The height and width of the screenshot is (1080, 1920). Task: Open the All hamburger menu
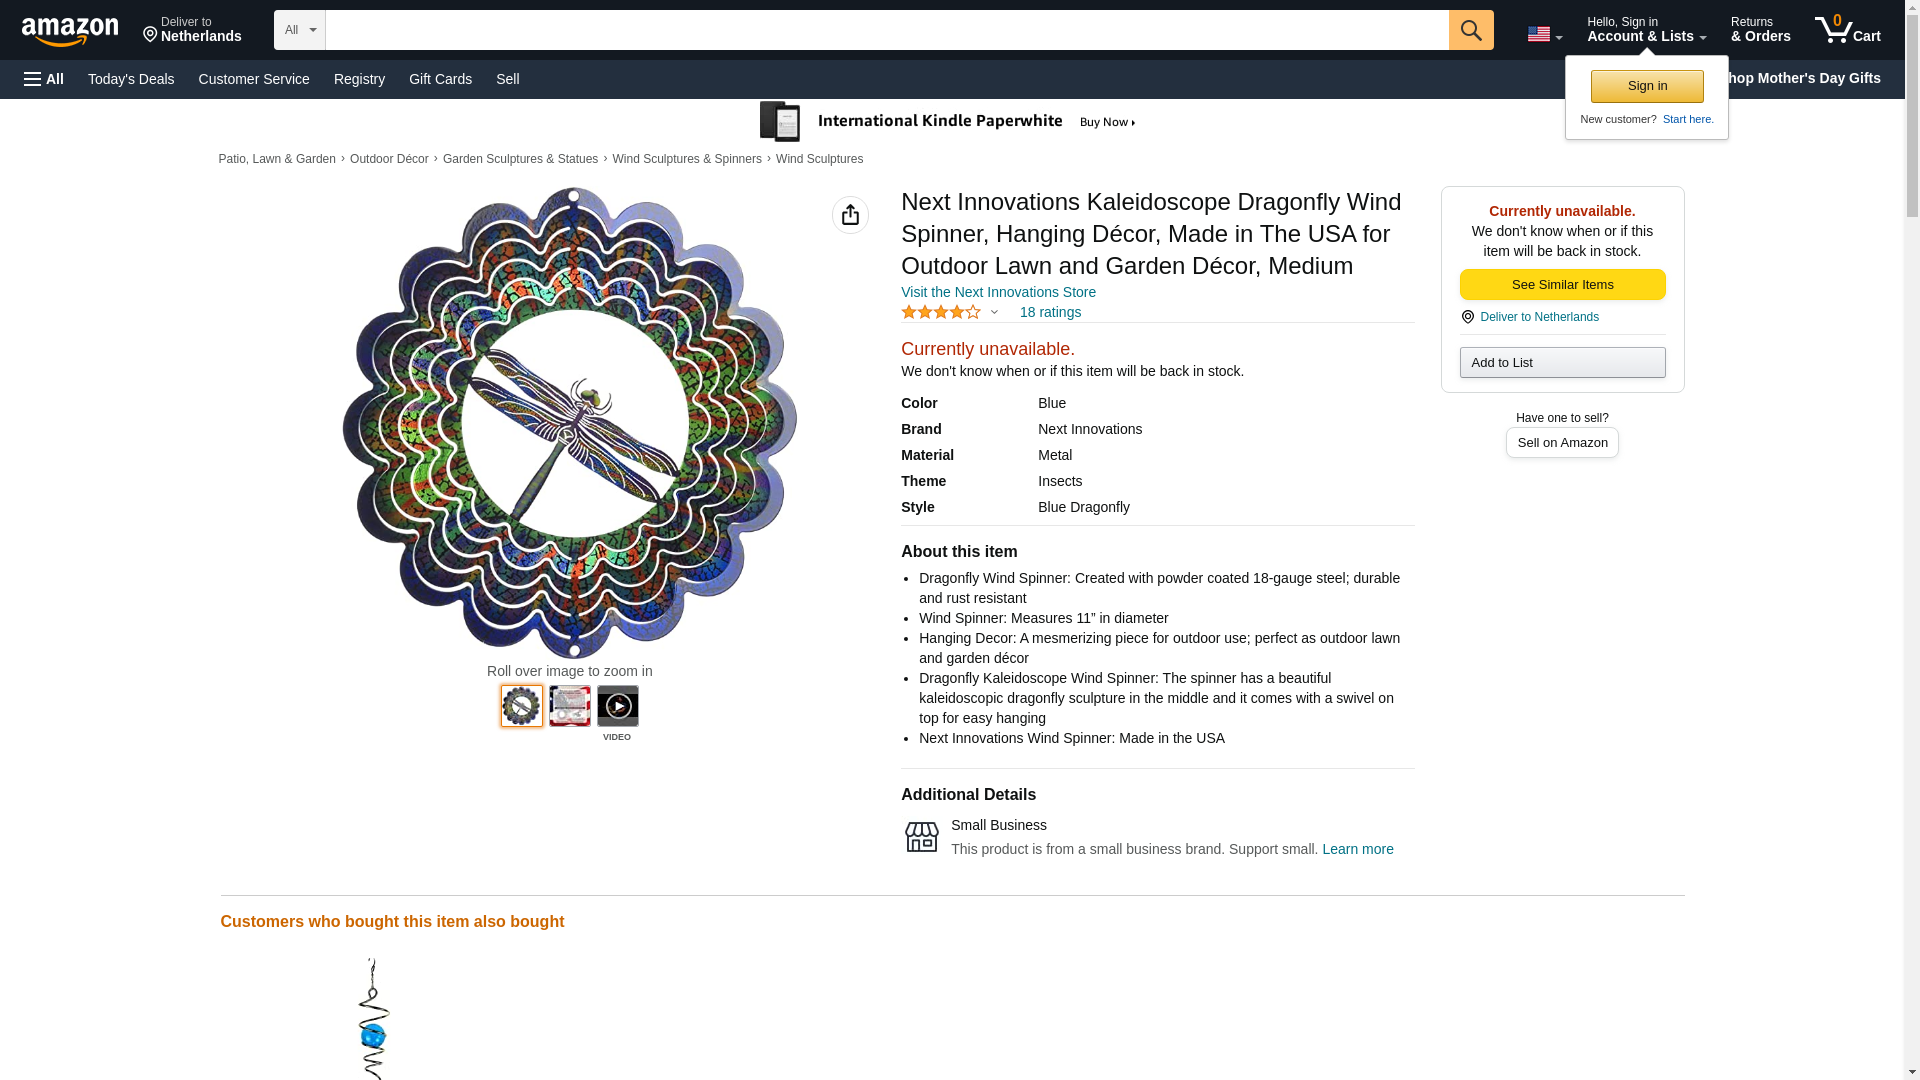tap(44, 79)
